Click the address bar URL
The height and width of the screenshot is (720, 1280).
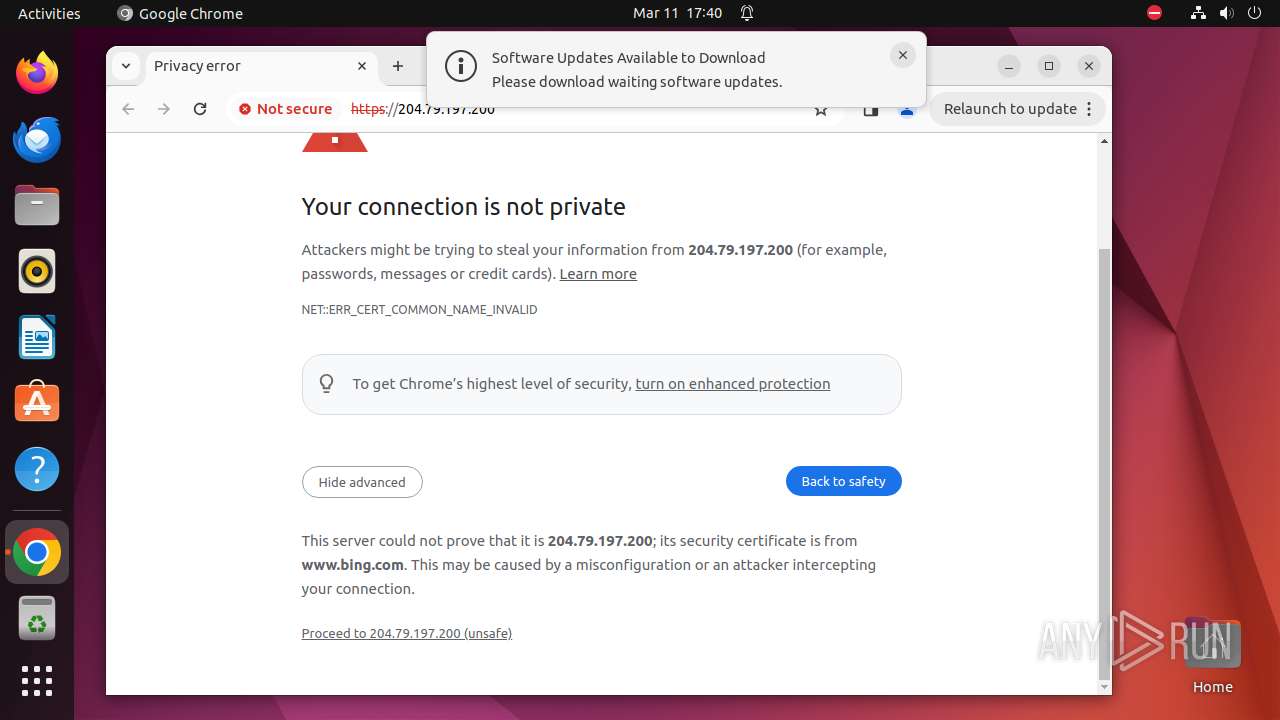[x=423, y=110]
